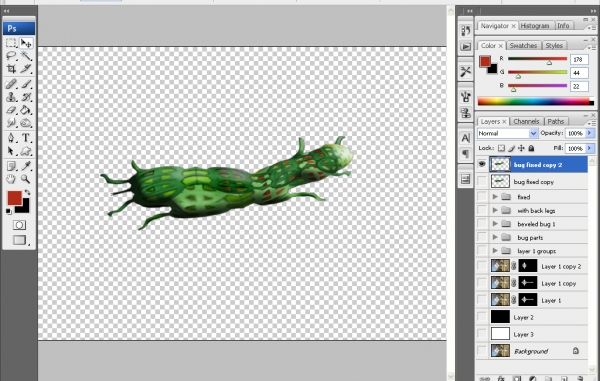Open the Layers panel options menu

point(592,123)
